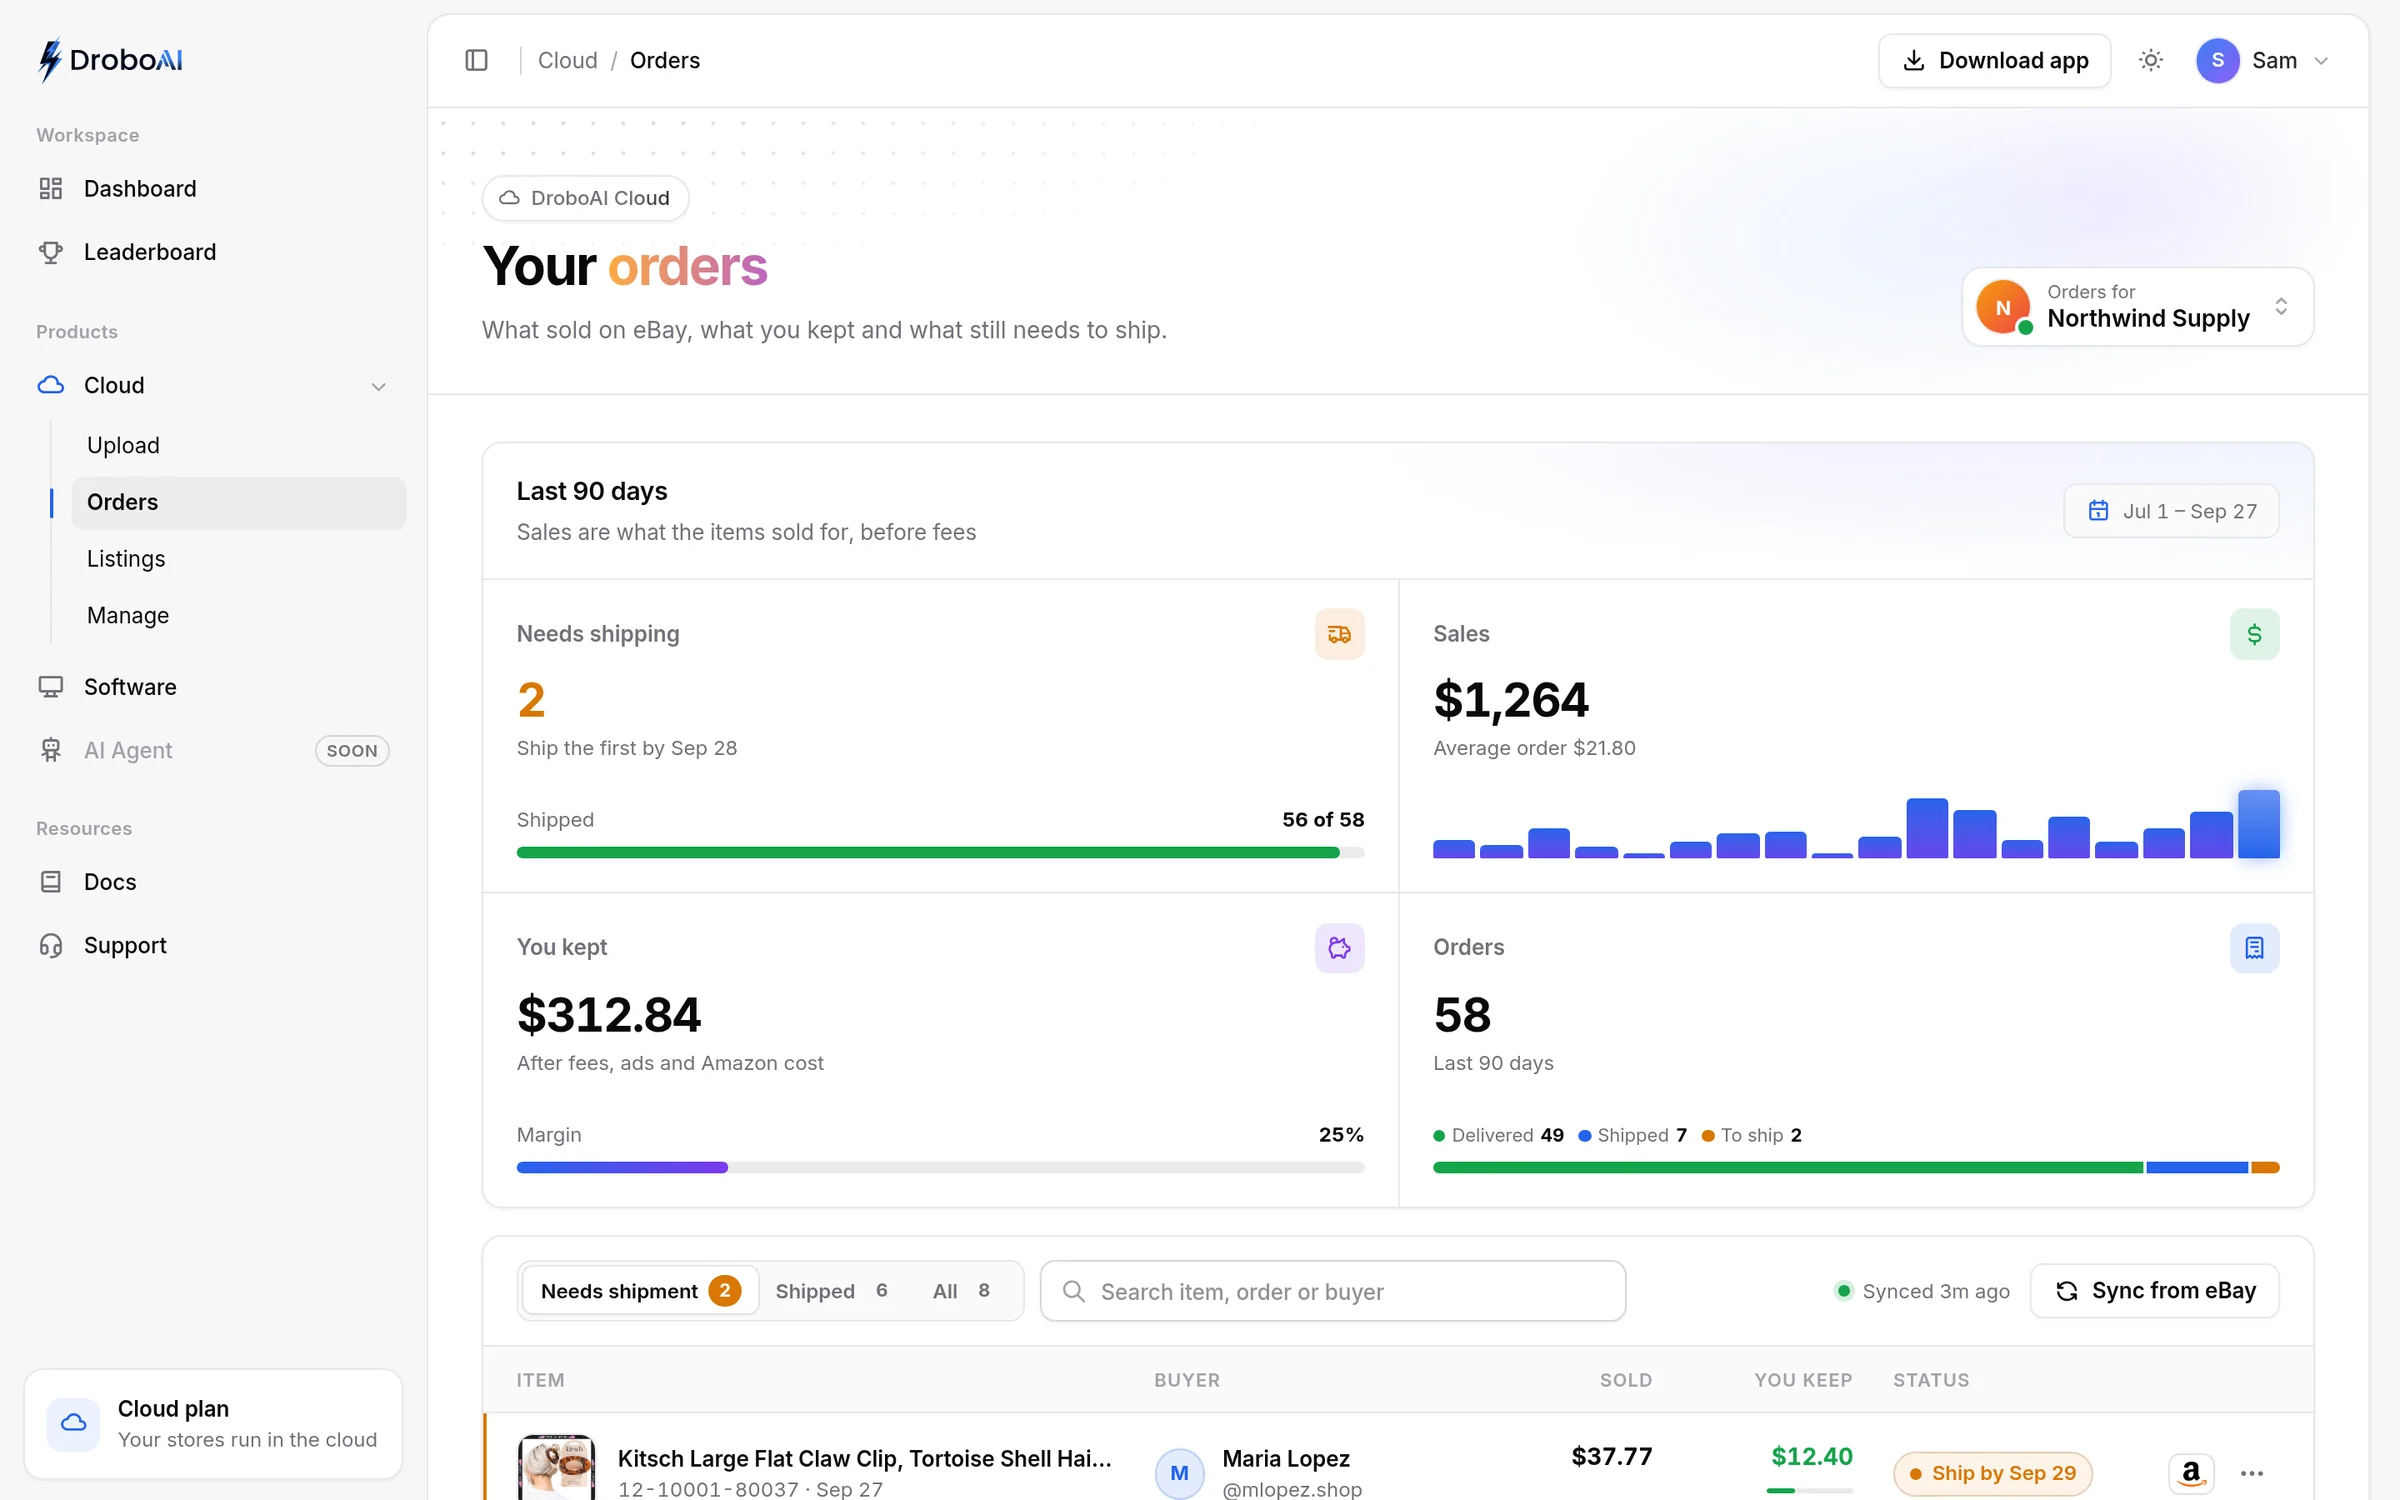Click the SOON badge beside AI Agent

352,751
